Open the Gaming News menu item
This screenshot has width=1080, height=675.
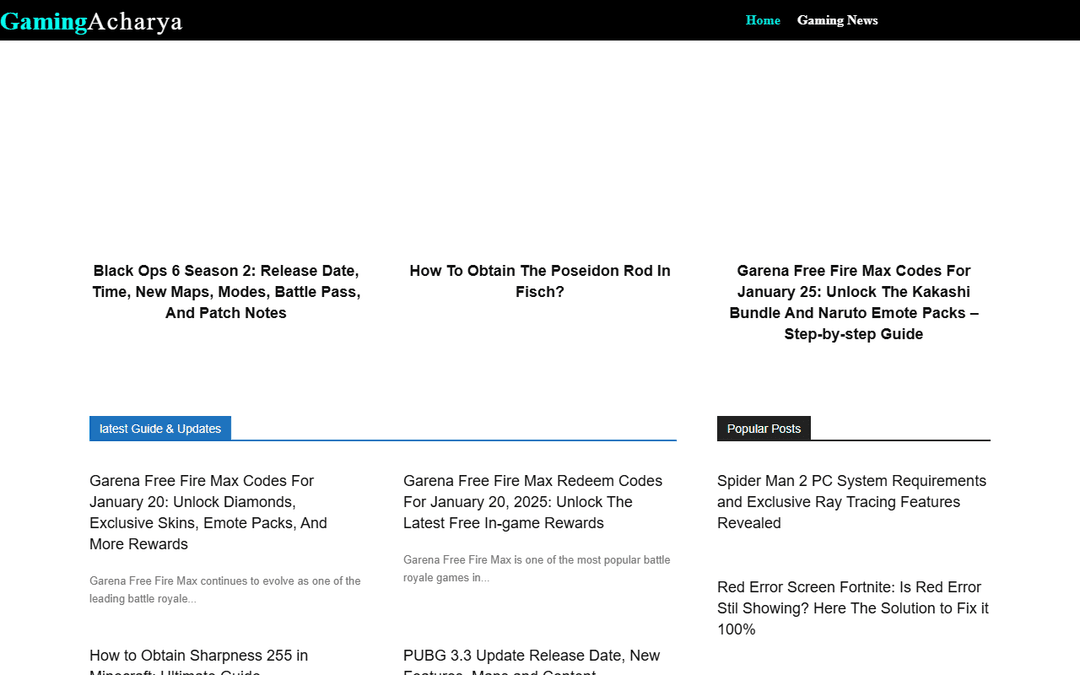click(837, 20)
